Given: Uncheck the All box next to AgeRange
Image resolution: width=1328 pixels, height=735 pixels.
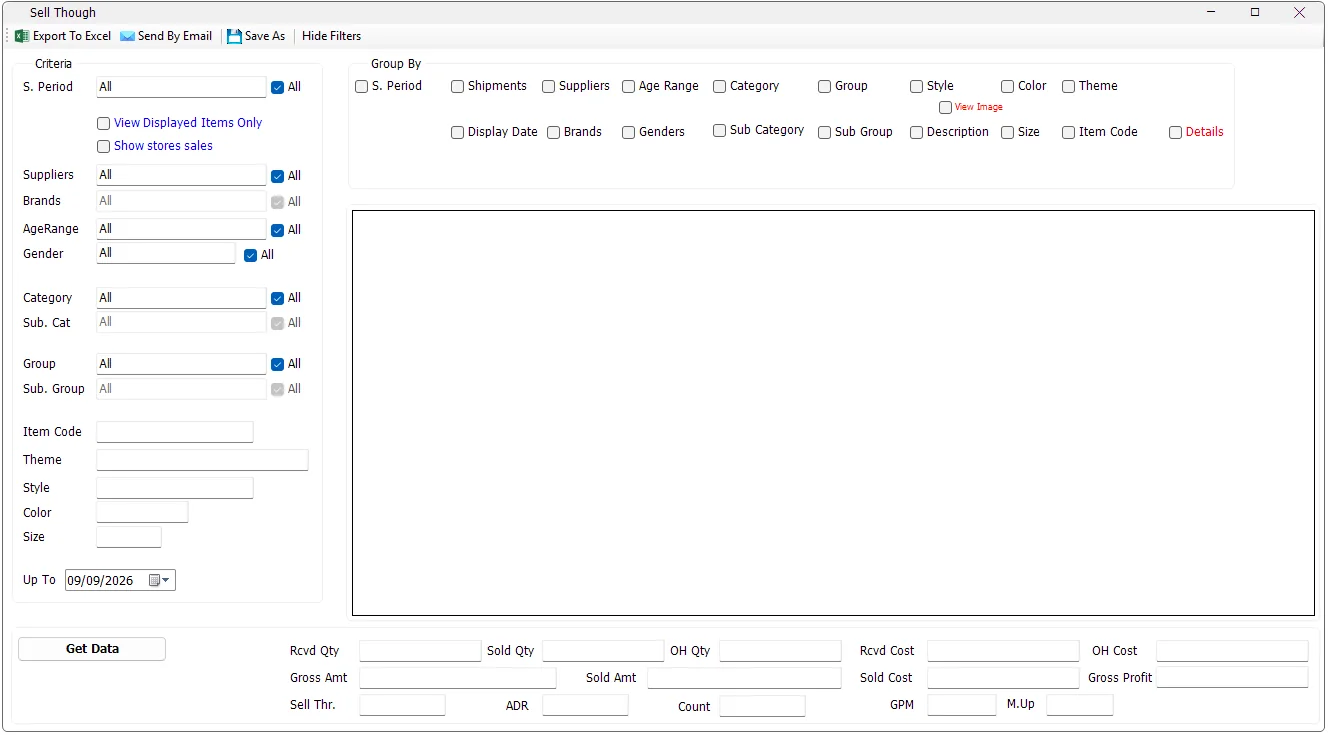Looking at the screenshot, I should coord(278,231).
